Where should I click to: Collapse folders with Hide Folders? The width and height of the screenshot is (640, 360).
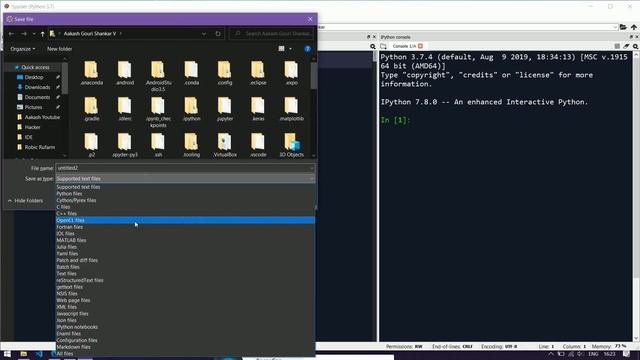25,201
